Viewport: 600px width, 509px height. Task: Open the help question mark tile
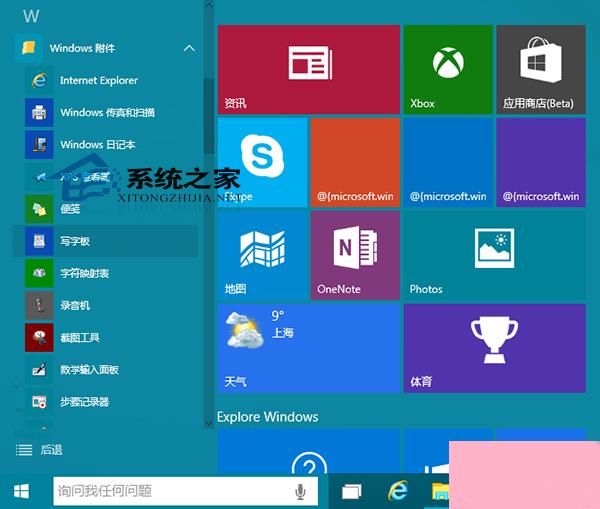point(309,452)
